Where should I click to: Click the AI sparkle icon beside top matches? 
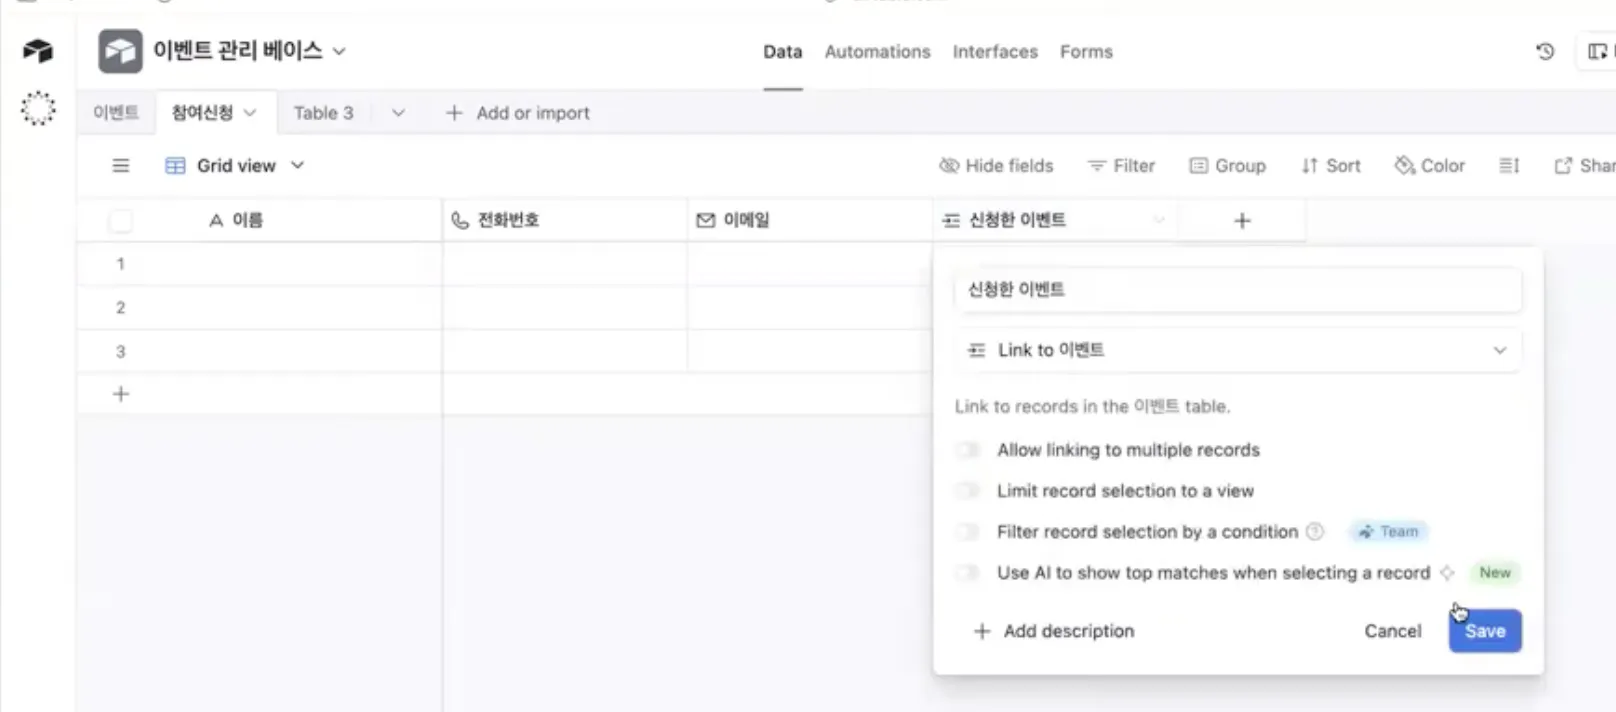tap(1446, 573)
